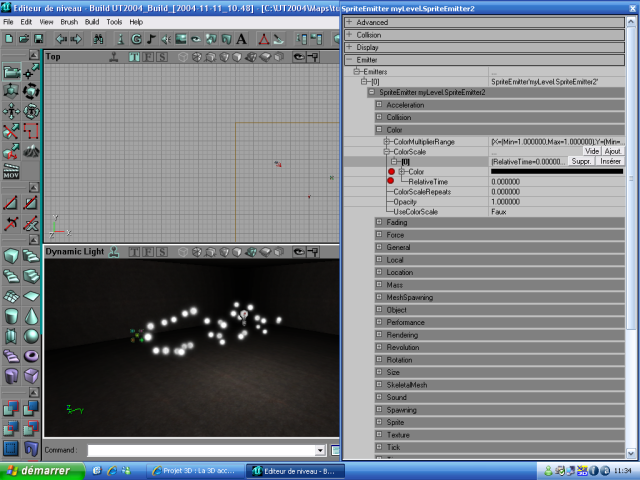
Task: Expand the Advanced properties category
Action: click(349, 22)
